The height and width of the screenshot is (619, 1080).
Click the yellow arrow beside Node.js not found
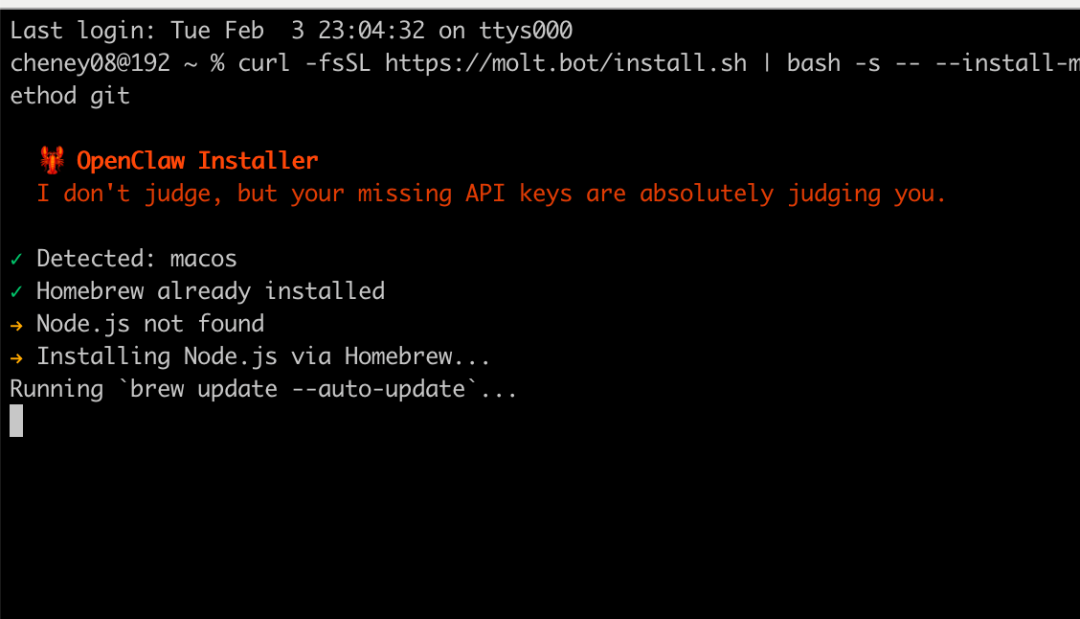coord(17,325)
